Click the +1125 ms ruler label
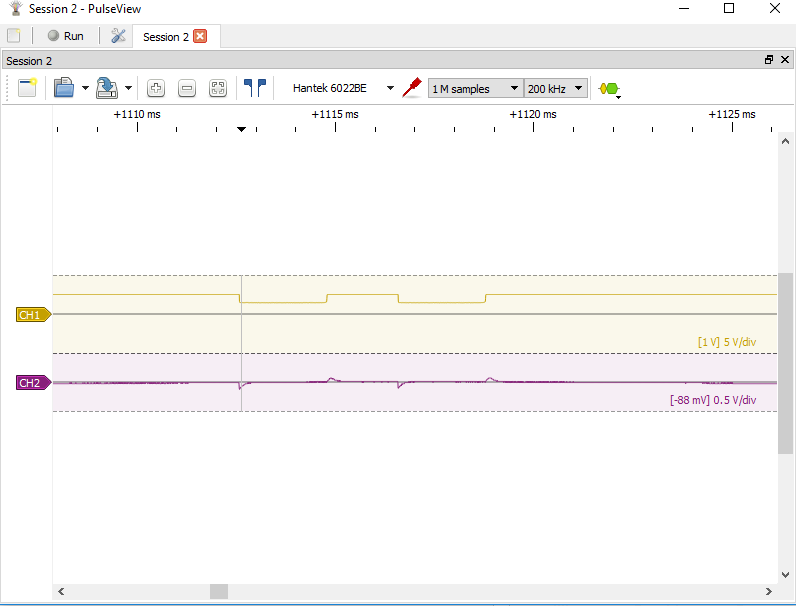 [x=732, y=114]
